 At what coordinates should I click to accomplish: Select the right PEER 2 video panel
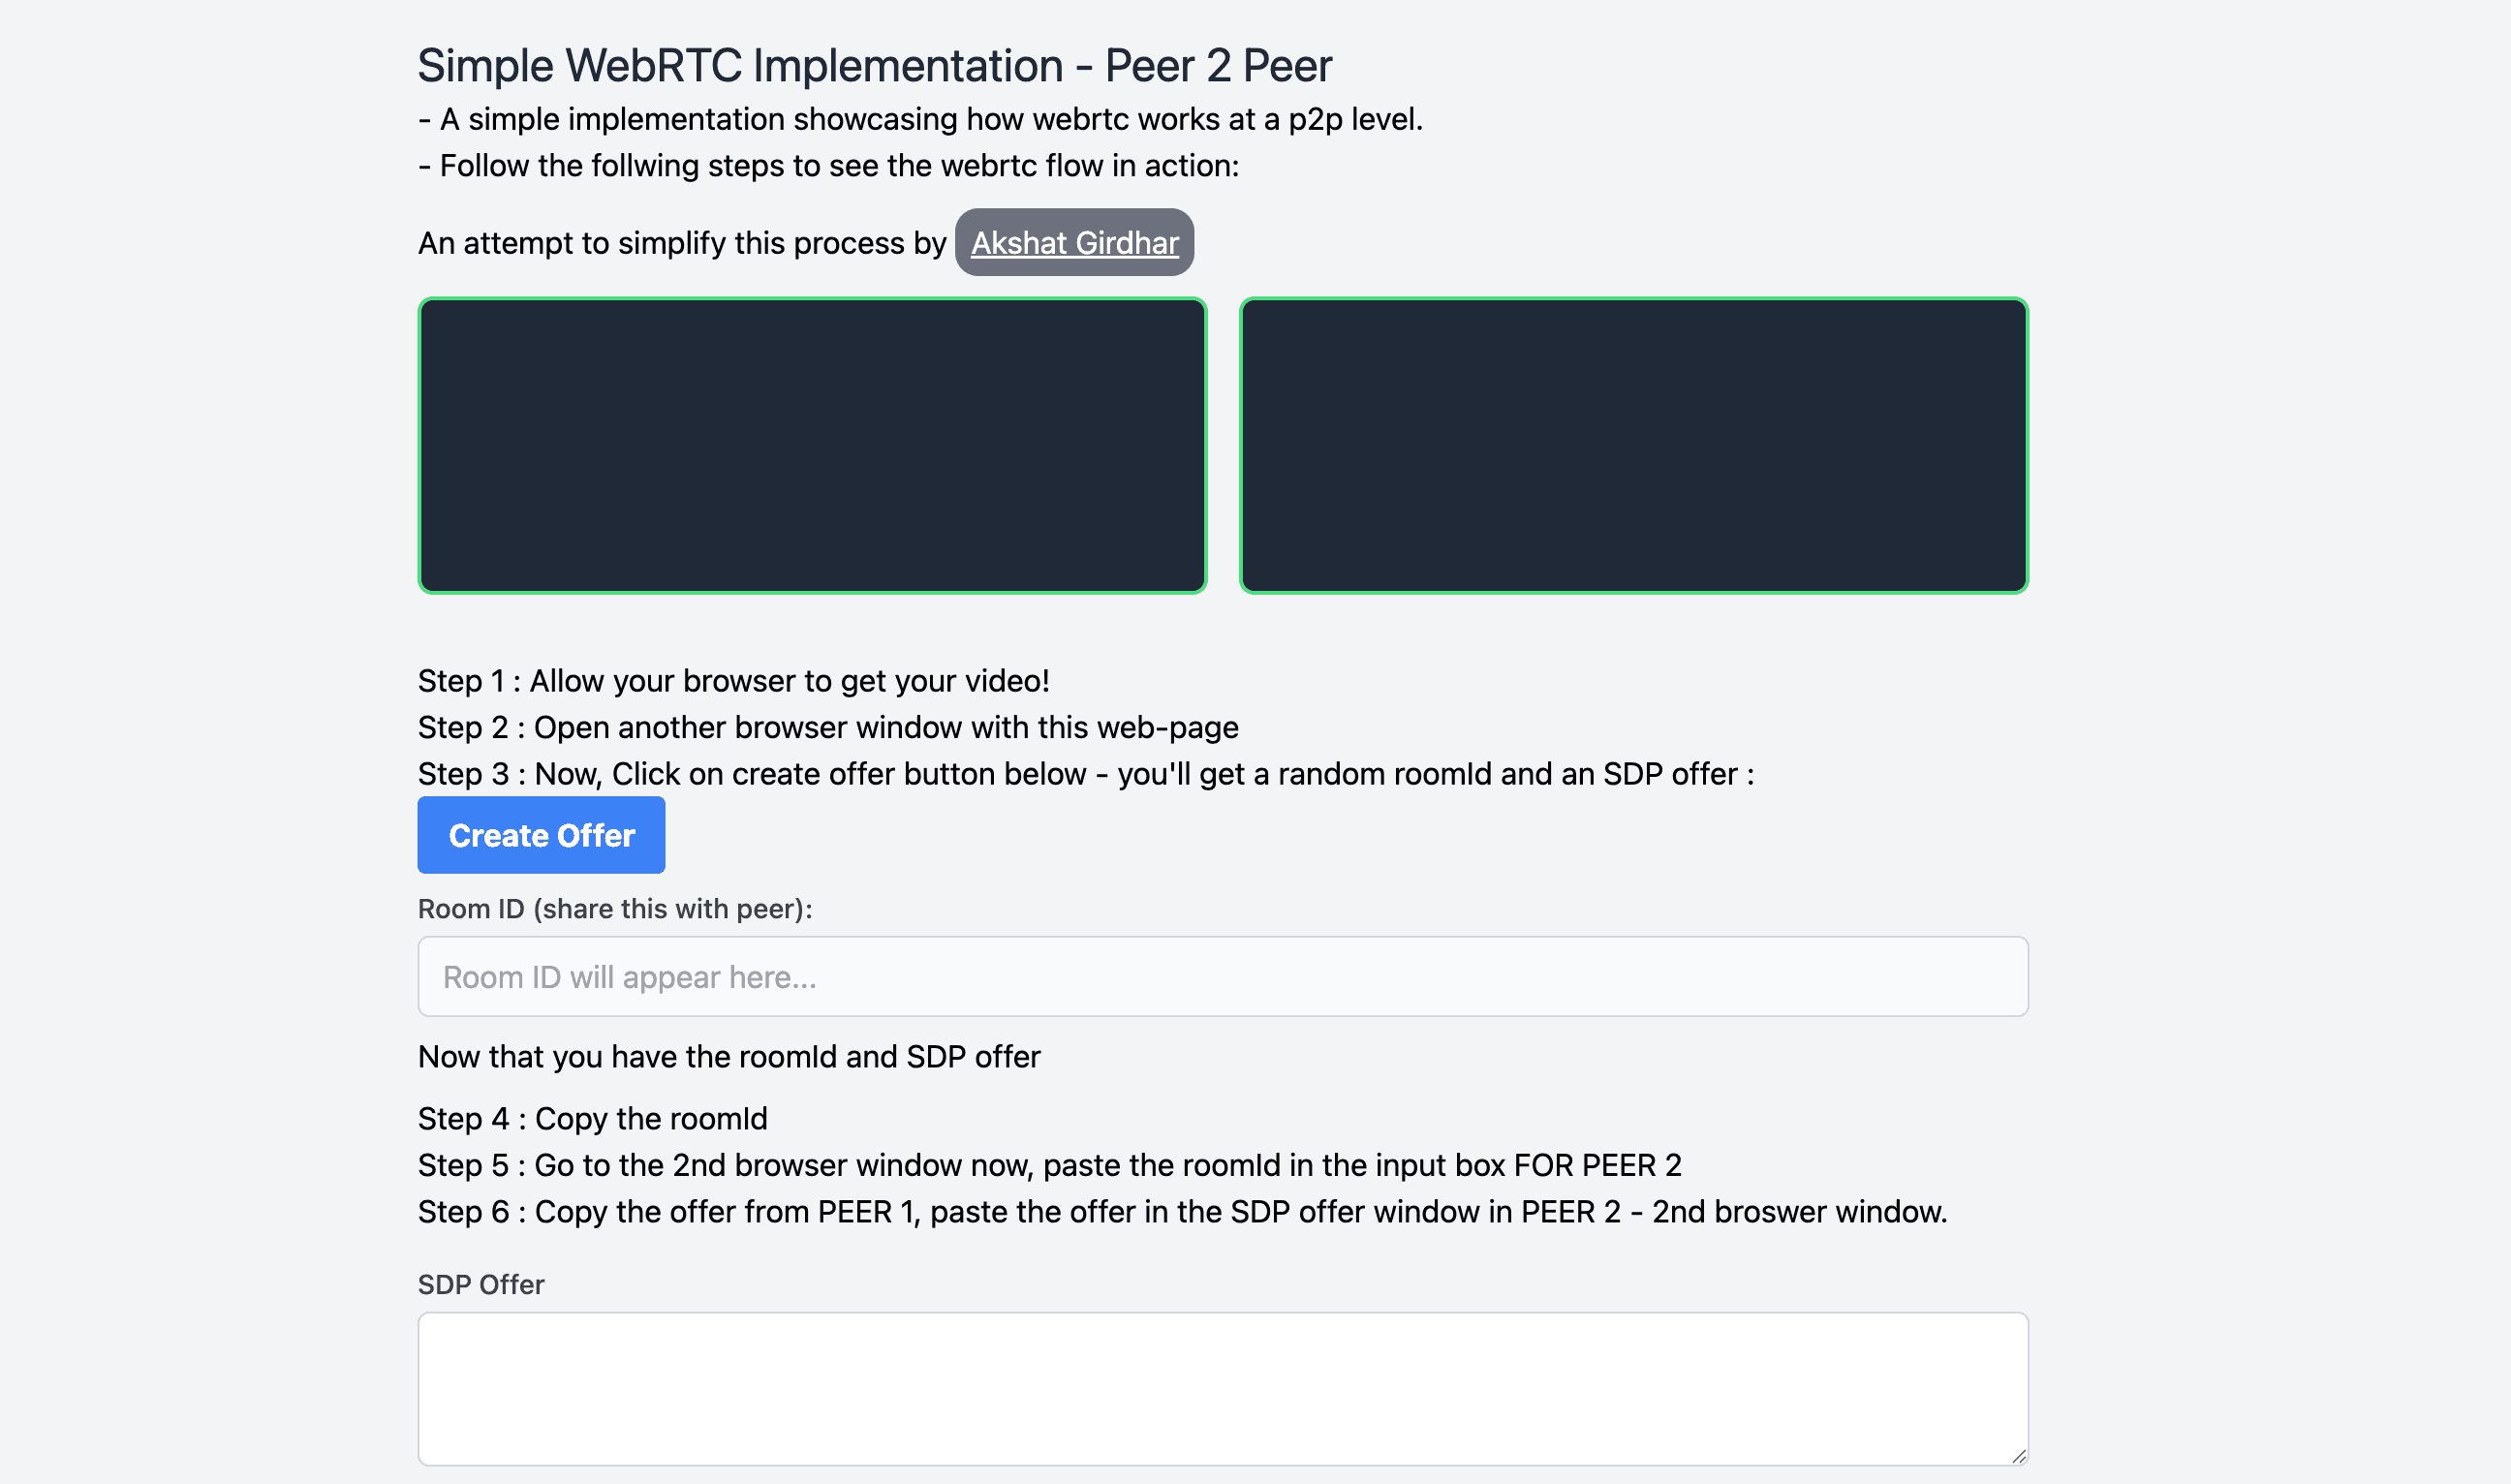1633,447
